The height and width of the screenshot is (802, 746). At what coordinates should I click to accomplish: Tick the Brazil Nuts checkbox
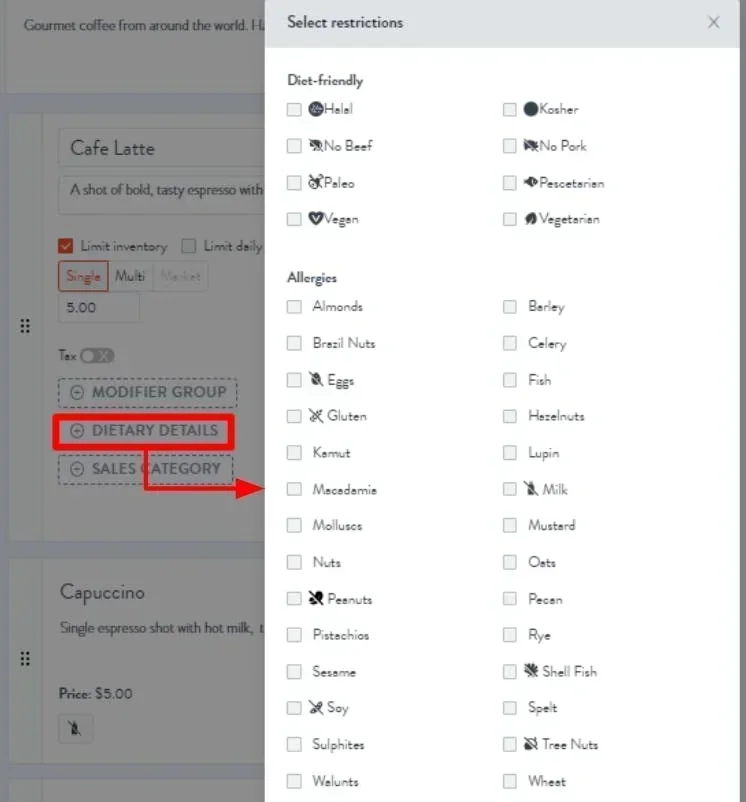point(294,343)
